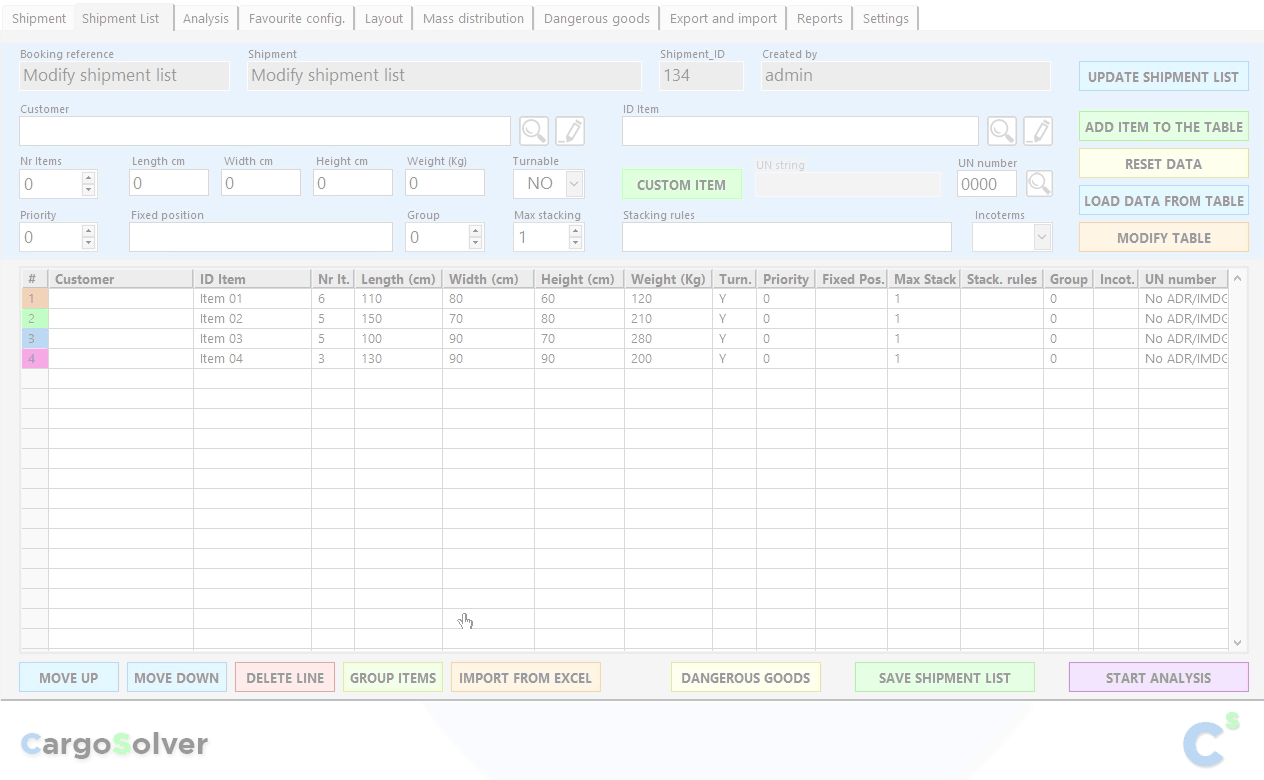Increase the Group value using the spinner
1264x780 pixels.
point(475,231)
